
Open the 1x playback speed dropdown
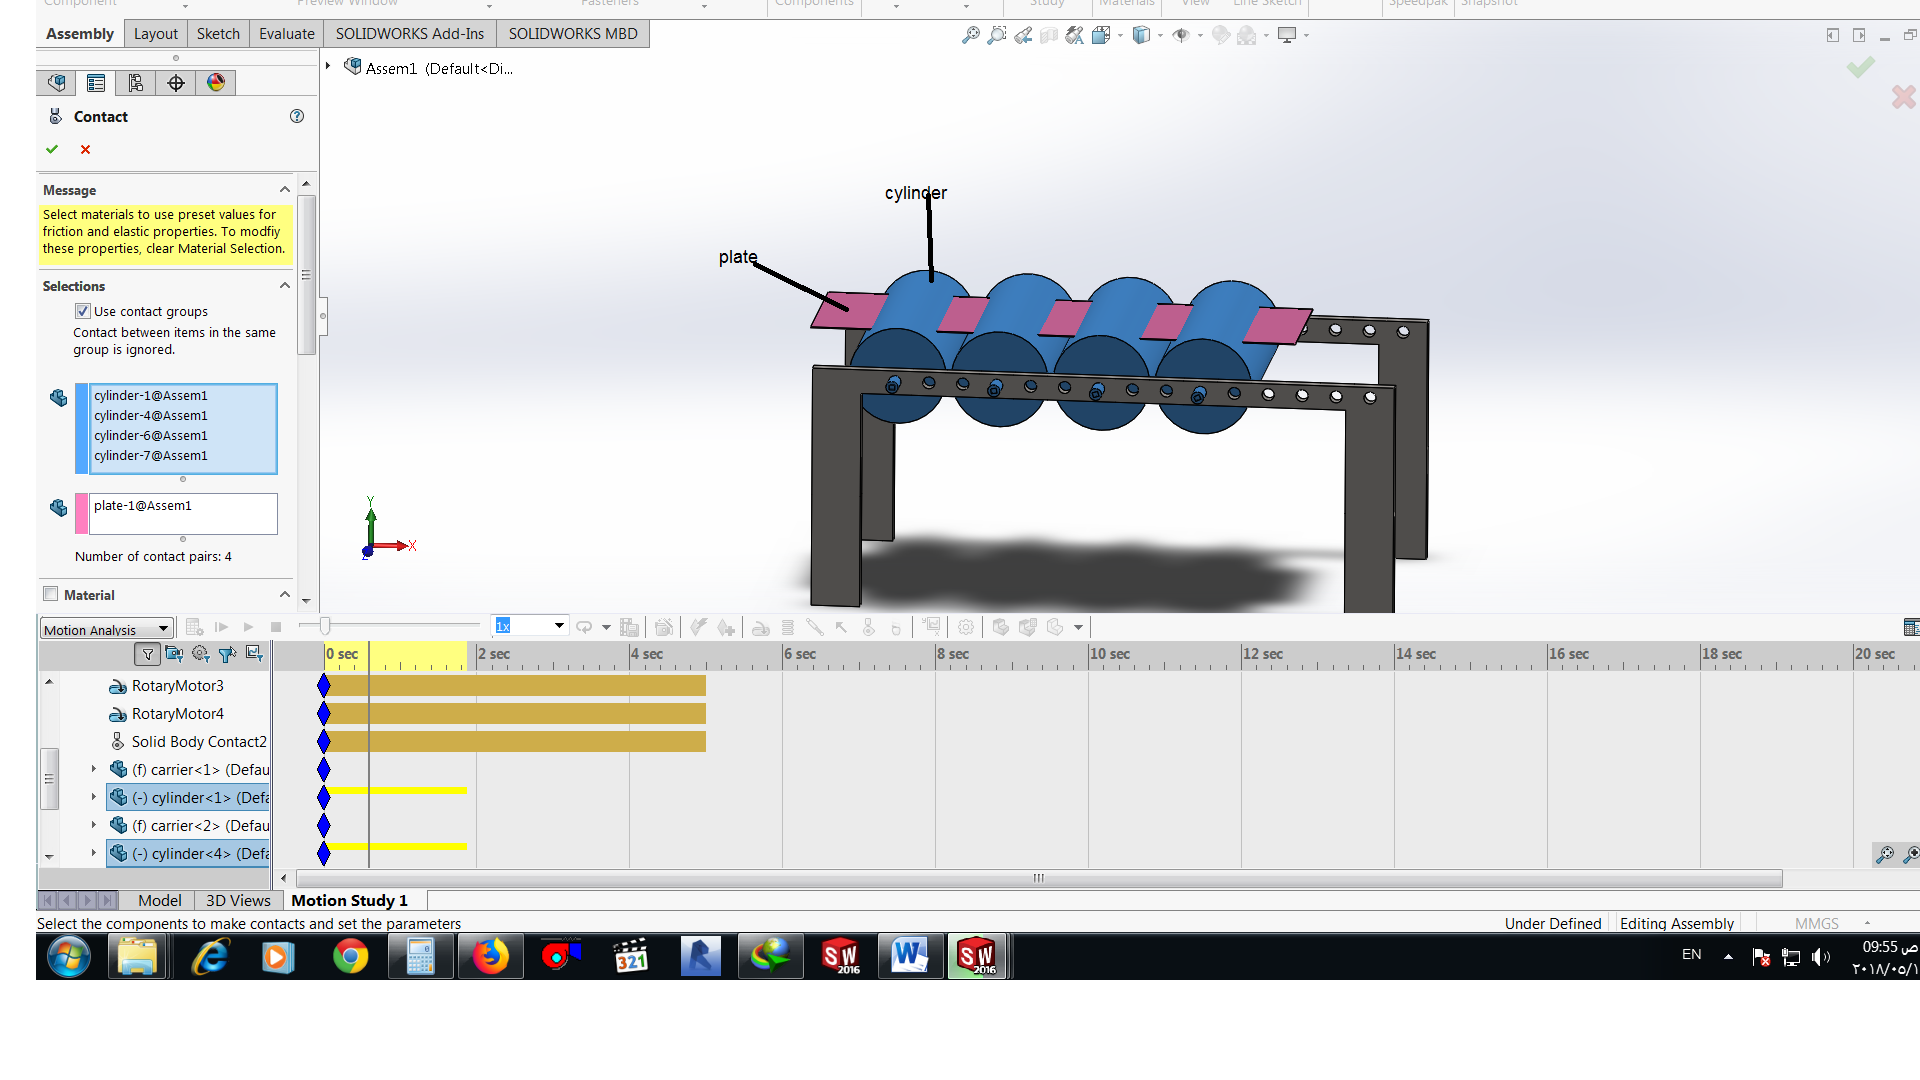(x=559, y=626)
